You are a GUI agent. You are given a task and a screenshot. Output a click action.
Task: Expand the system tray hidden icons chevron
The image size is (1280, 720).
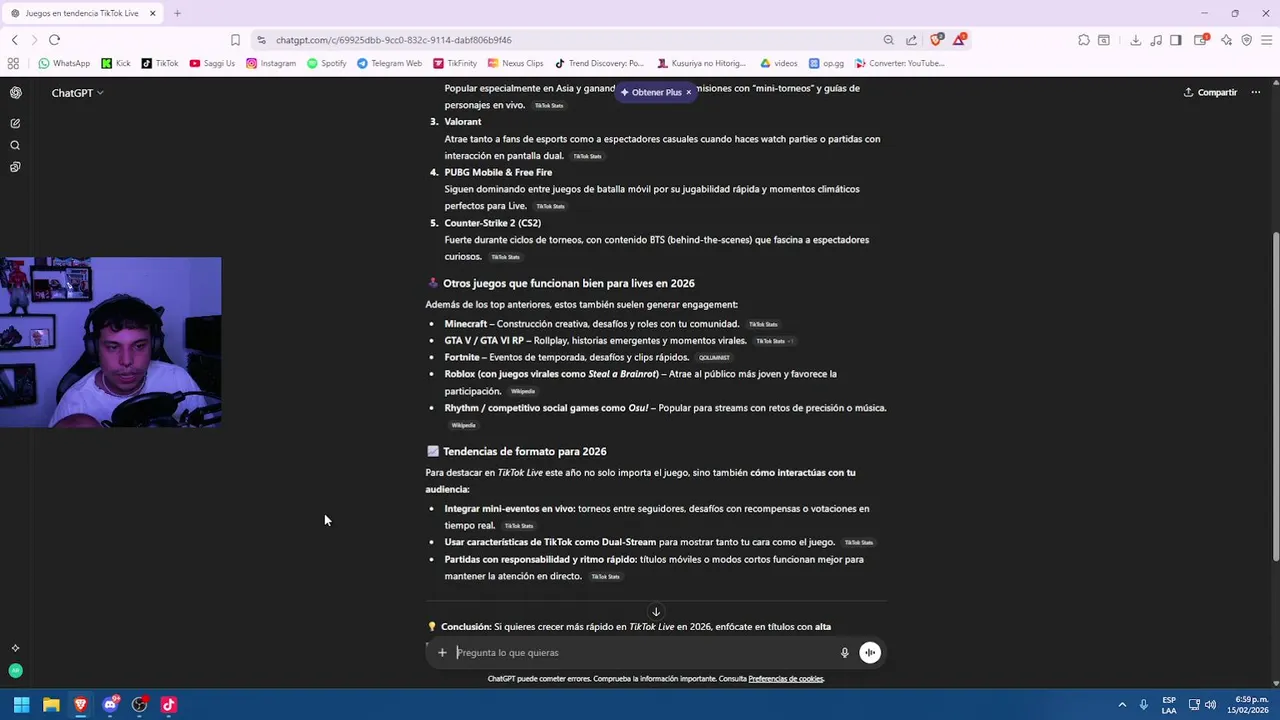(x=1122, y=705)
